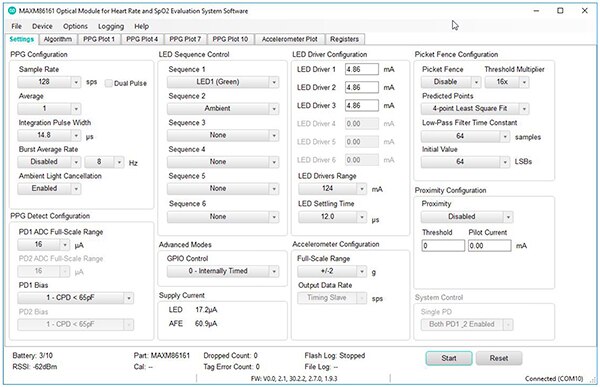Open Sequence 1 LED1 (Green) dropdown

223,82
